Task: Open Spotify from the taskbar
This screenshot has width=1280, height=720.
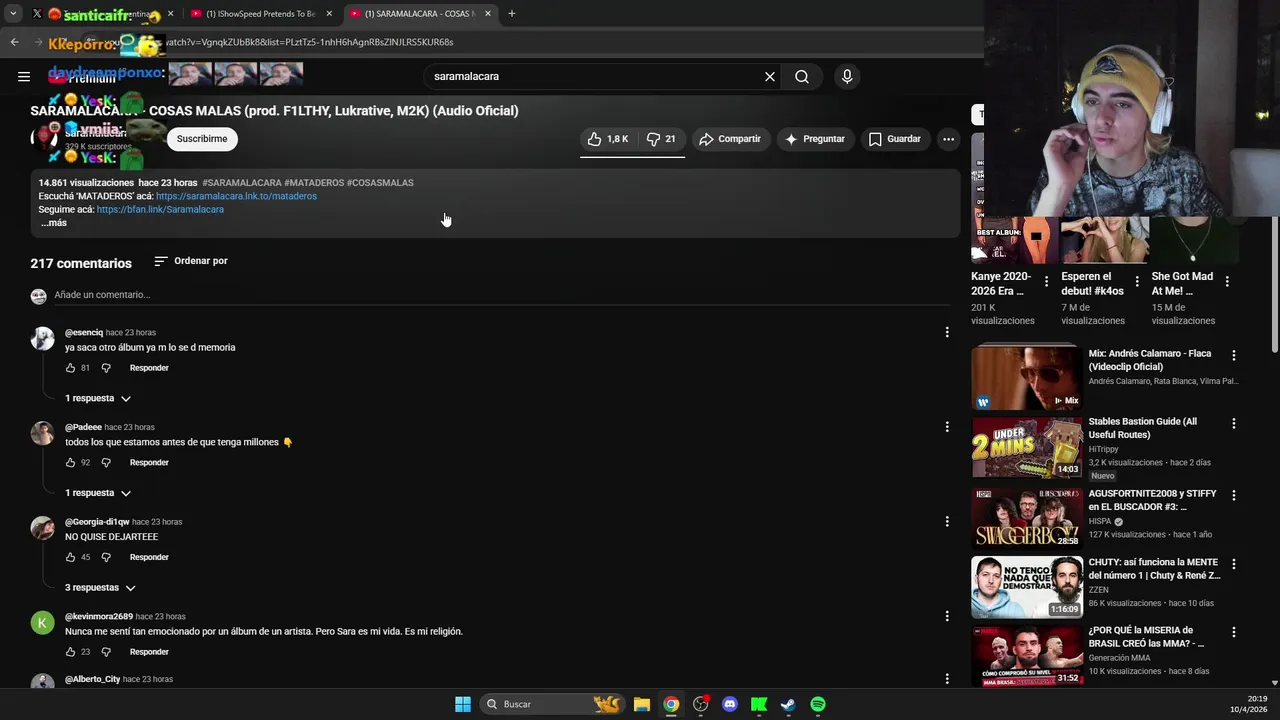Action: [818, 704]
